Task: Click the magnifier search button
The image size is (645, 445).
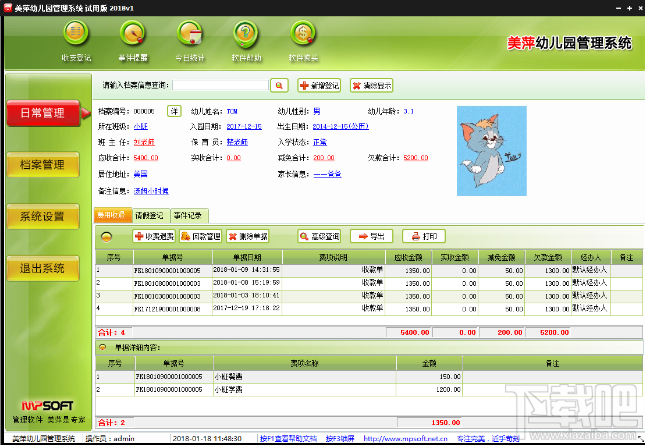Action: [279, 85]
